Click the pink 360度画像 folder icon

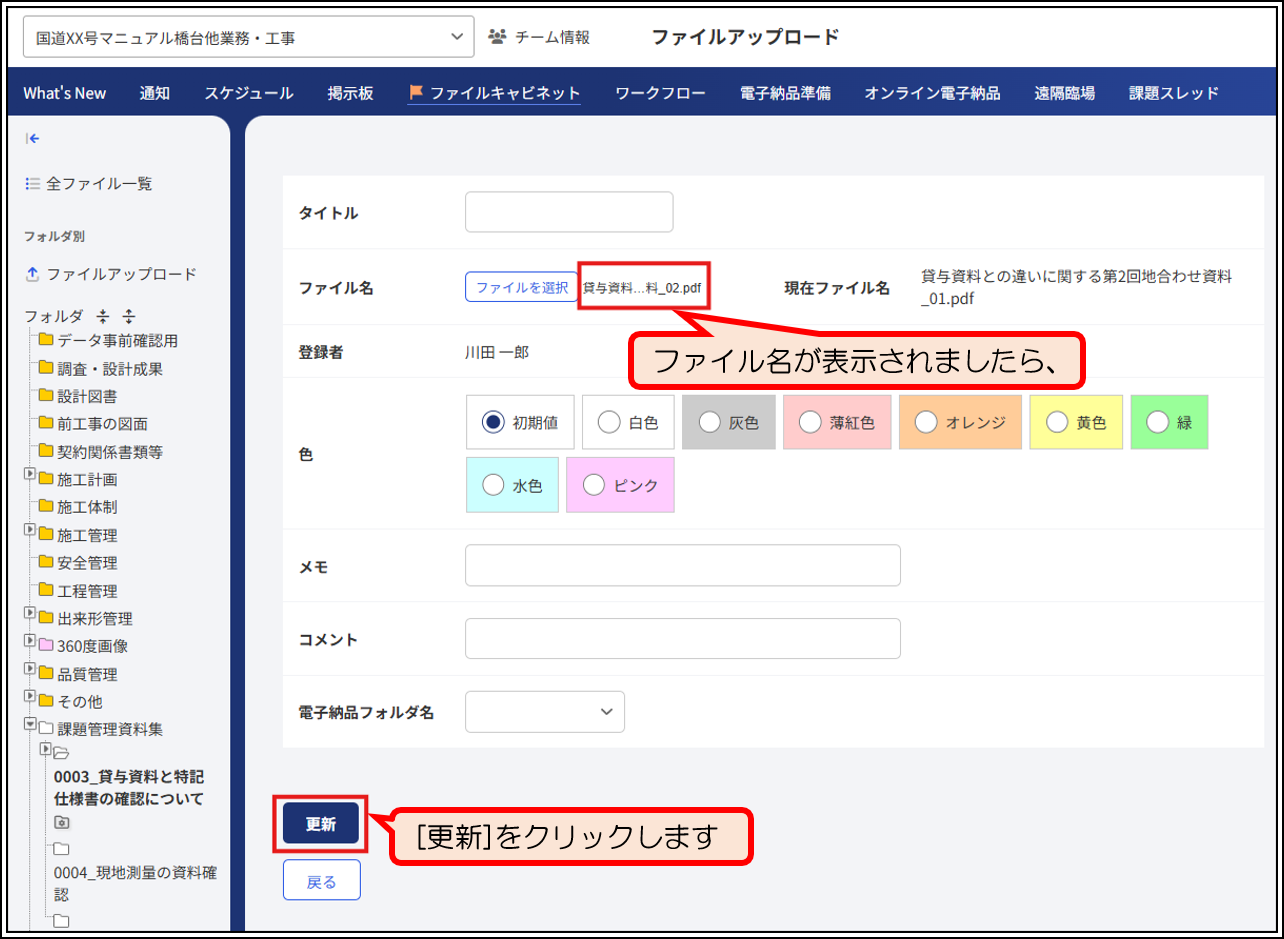click(x=46, y=646)
